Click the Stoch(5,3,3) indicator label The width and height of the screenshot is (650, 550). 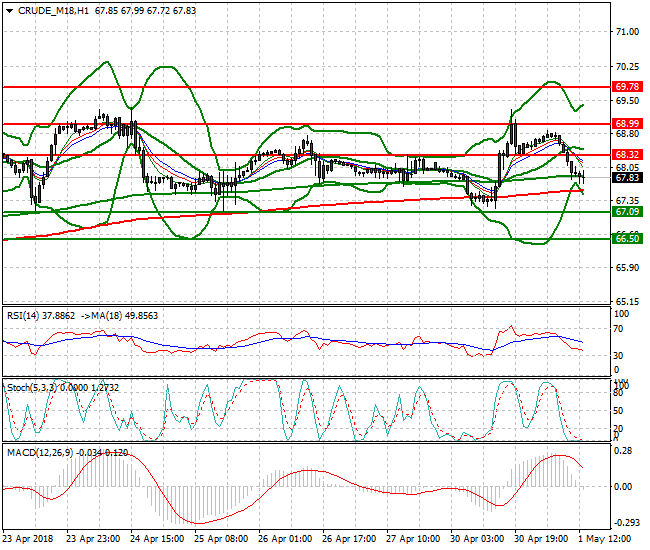click(32, 388)
